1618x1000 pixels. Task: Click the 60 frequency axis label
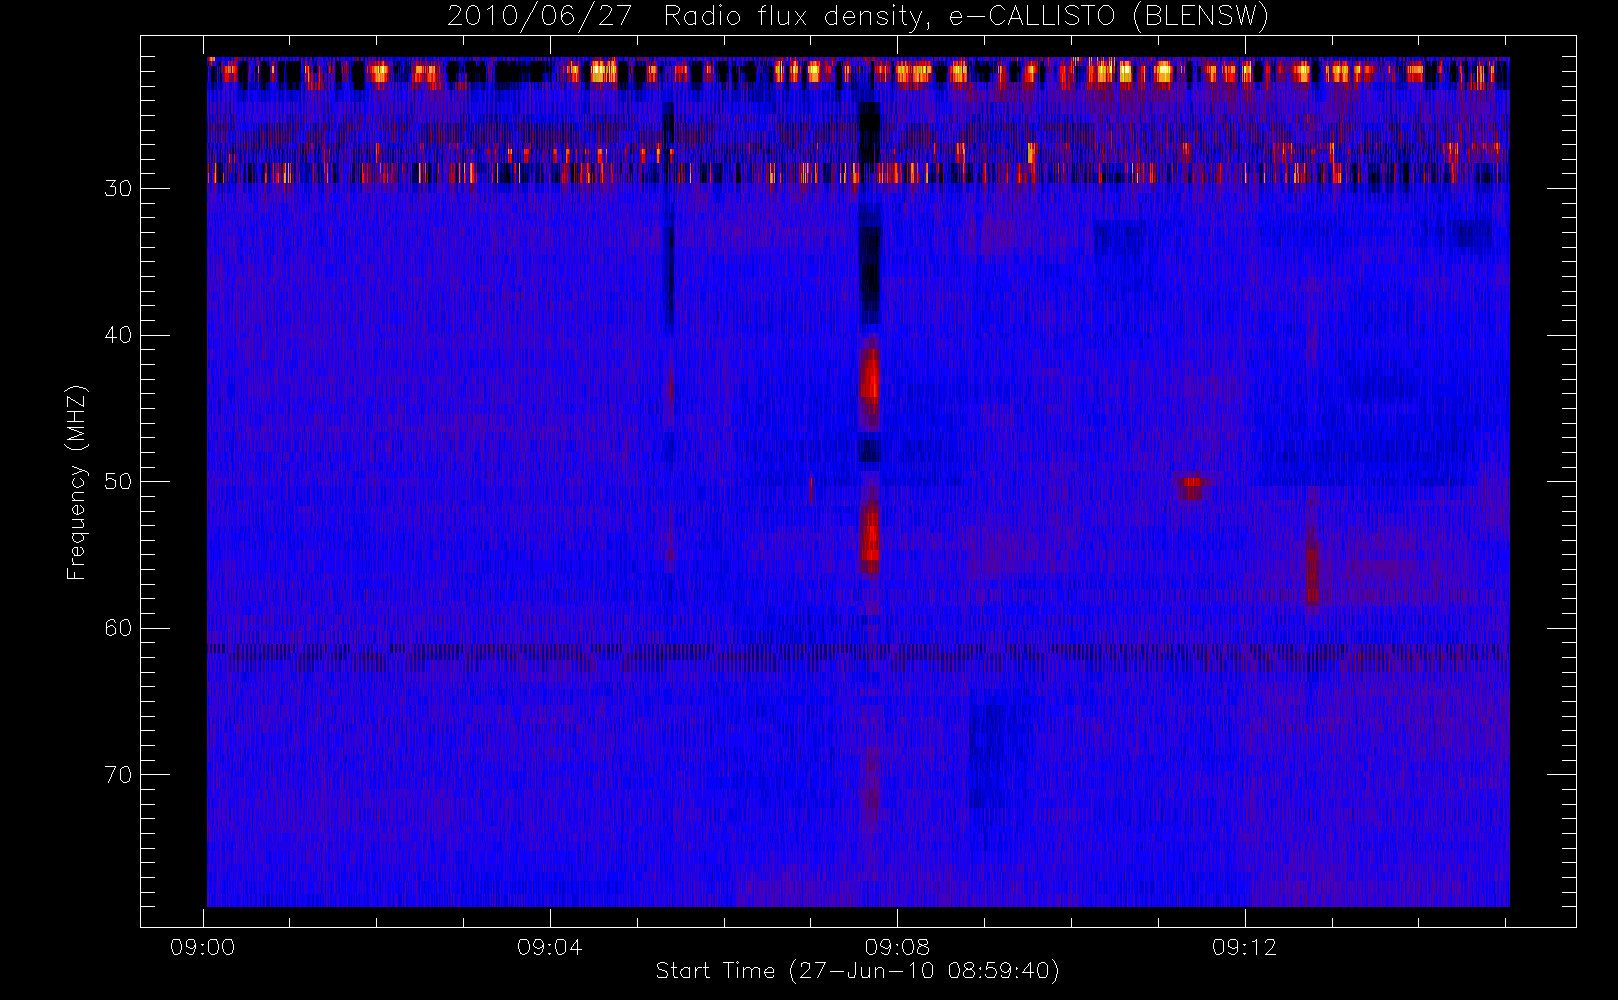tap(118, 628)
